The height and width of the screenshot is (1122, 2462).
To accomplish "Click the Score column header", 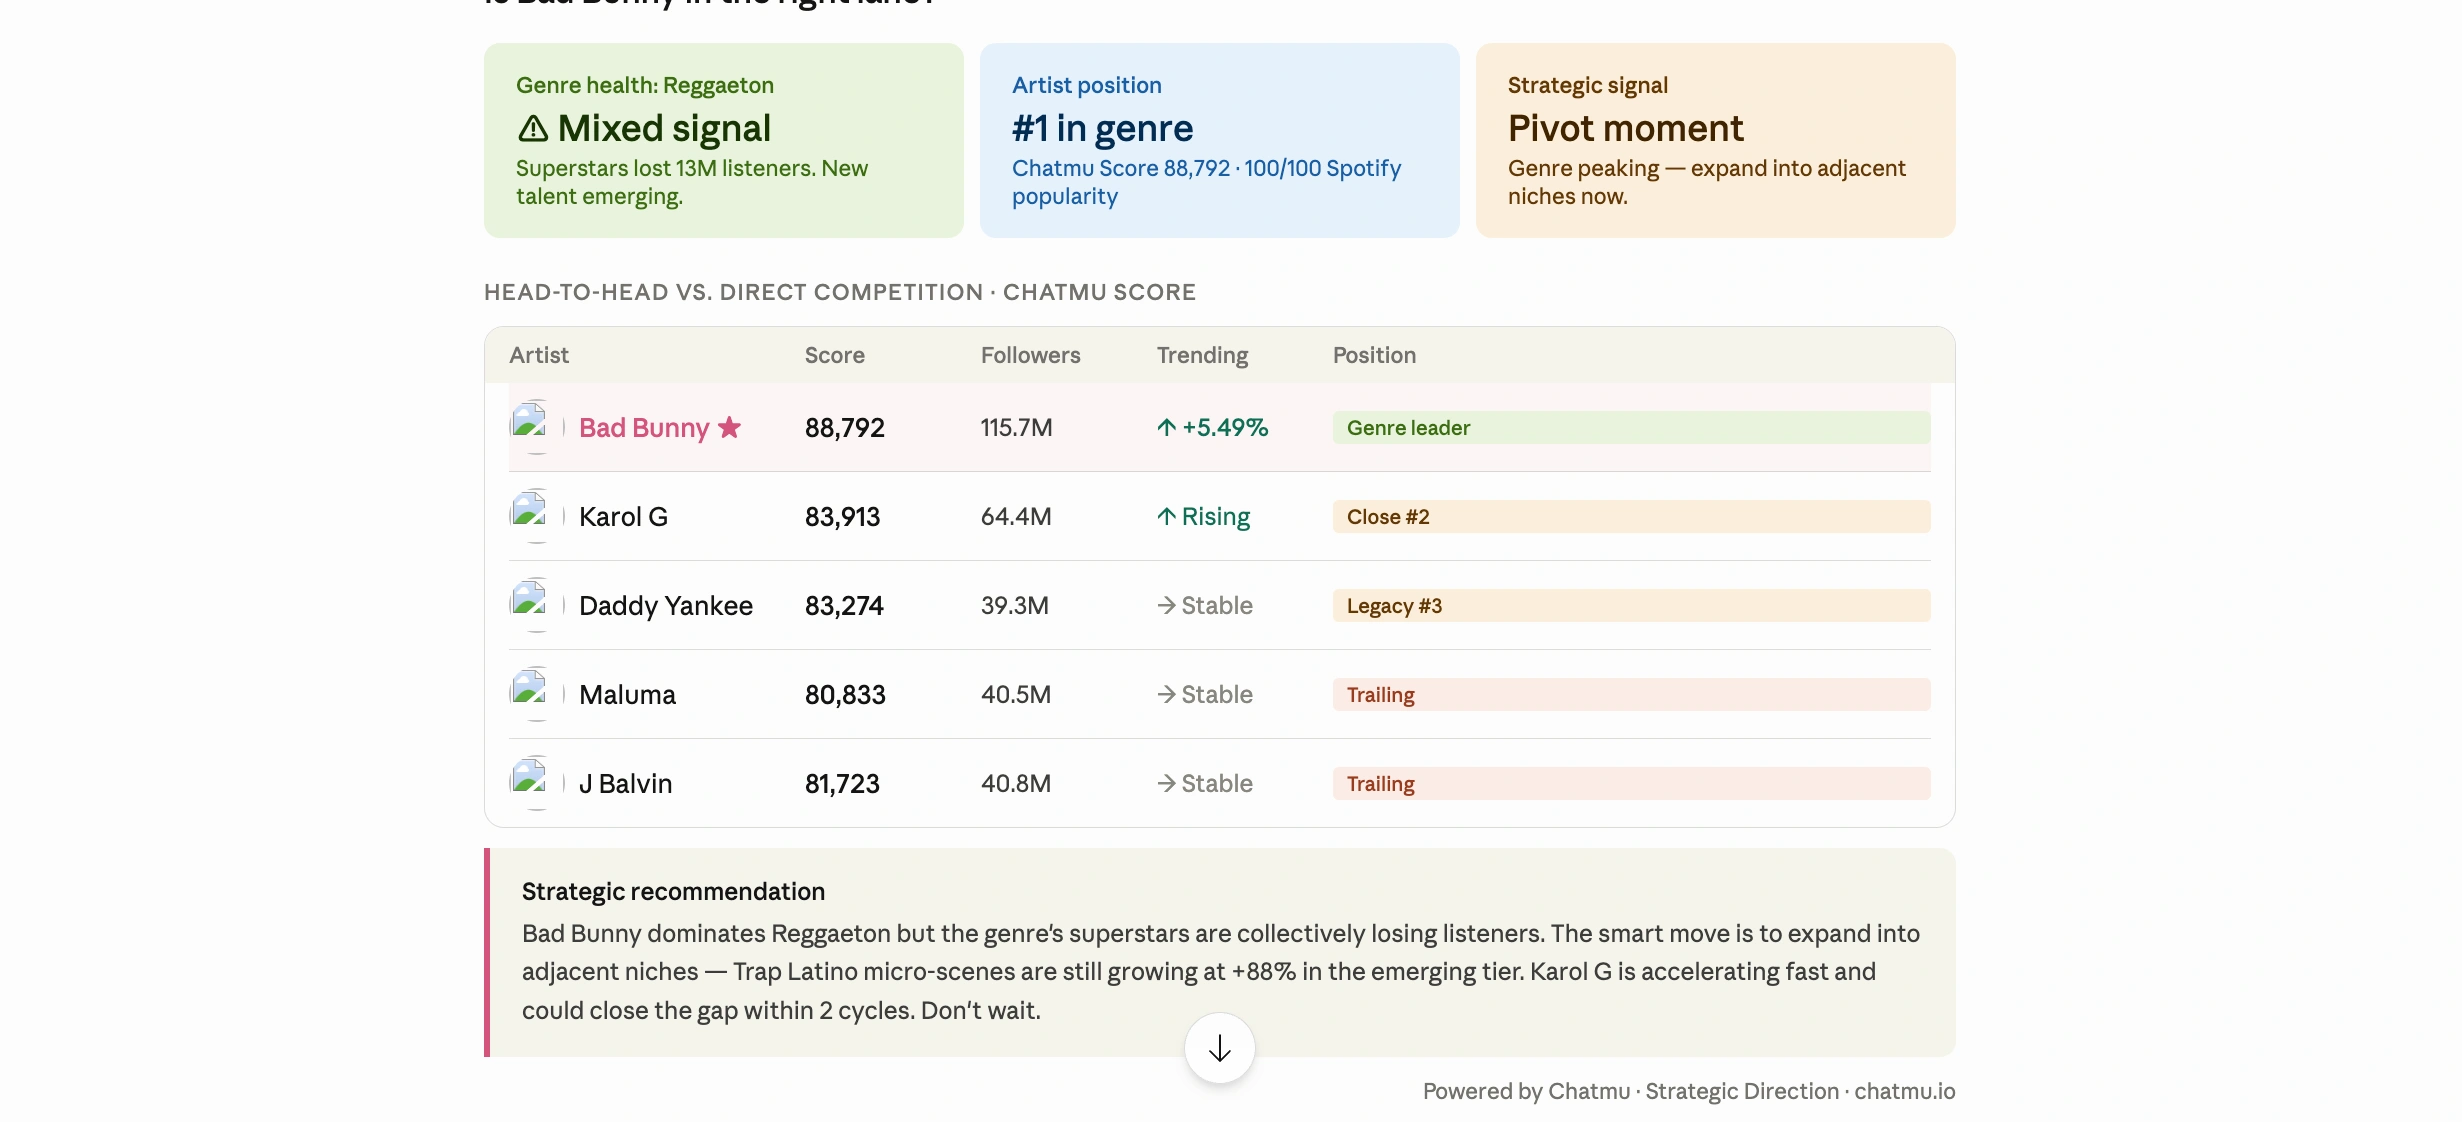I will (x=834, y=355).
